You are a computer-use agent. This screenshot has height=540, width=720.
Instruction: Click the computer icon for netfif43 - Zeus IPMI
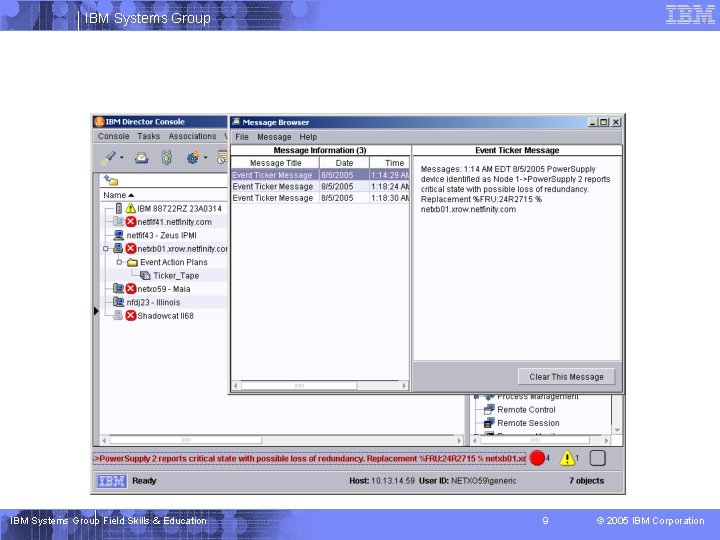tap(118, 235)
